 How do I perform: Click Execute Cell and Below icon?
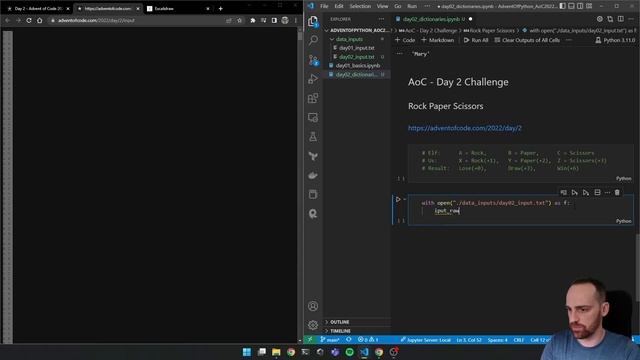point(586,192)
